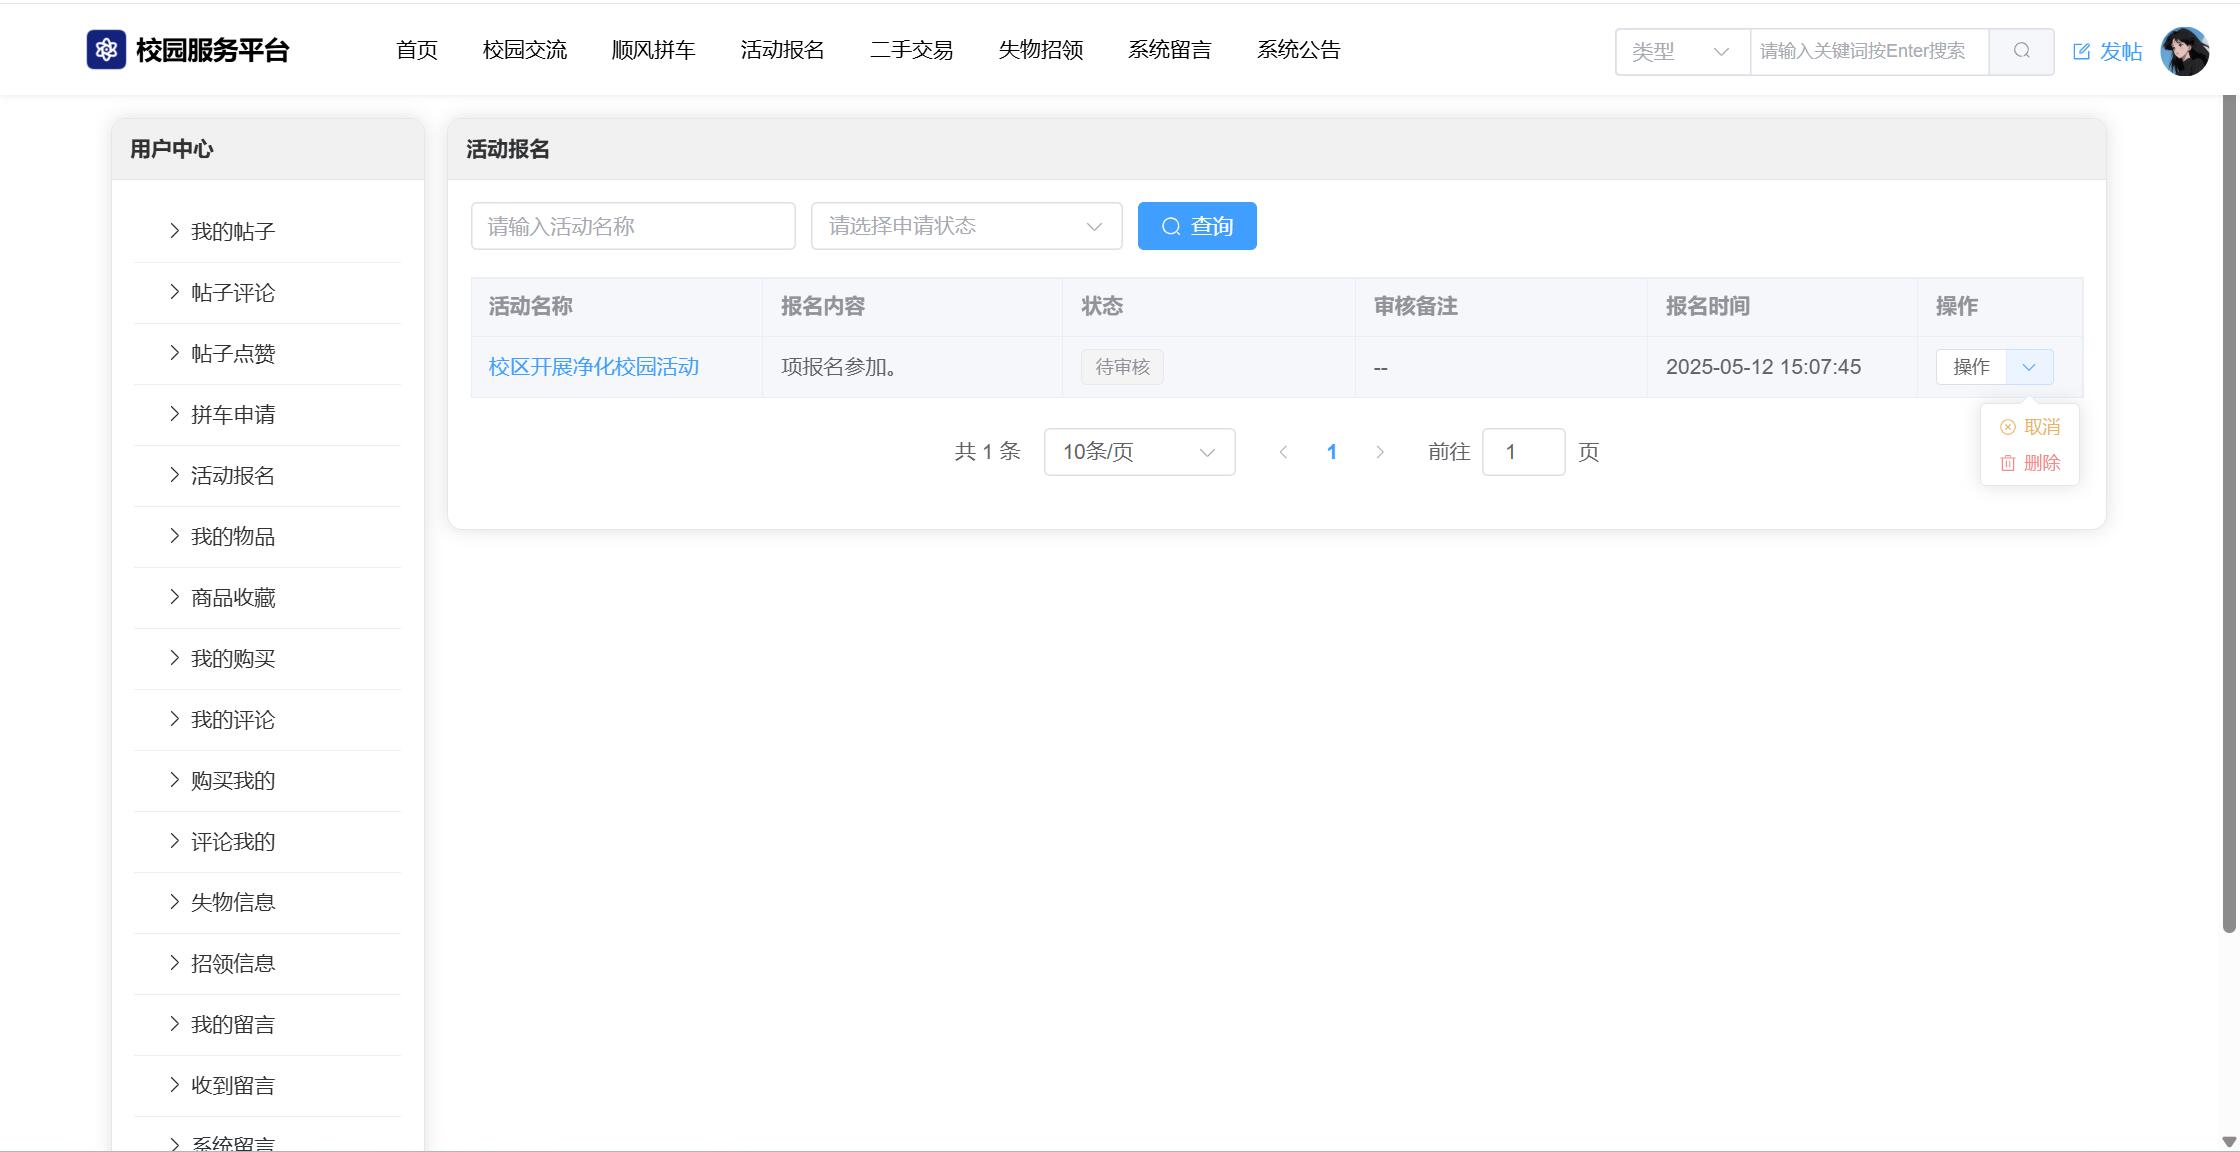Open the 10条/页 page size dropdown
This screenshot has height=1152, width=2240.
1139,452
